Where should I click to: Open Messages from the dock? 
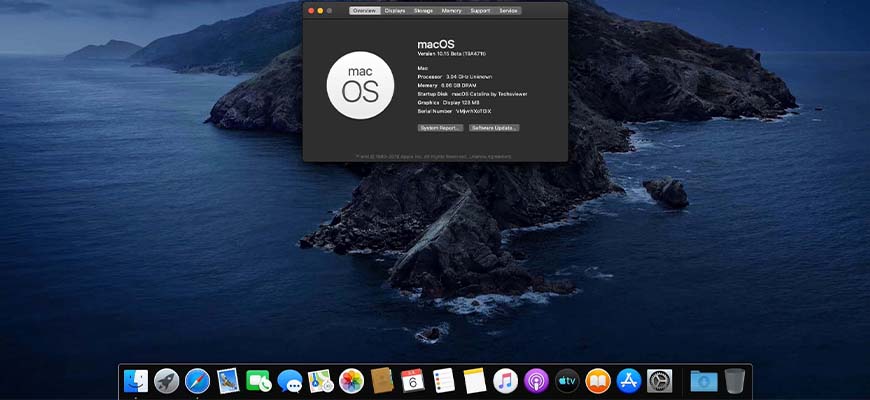pos(290,381)
